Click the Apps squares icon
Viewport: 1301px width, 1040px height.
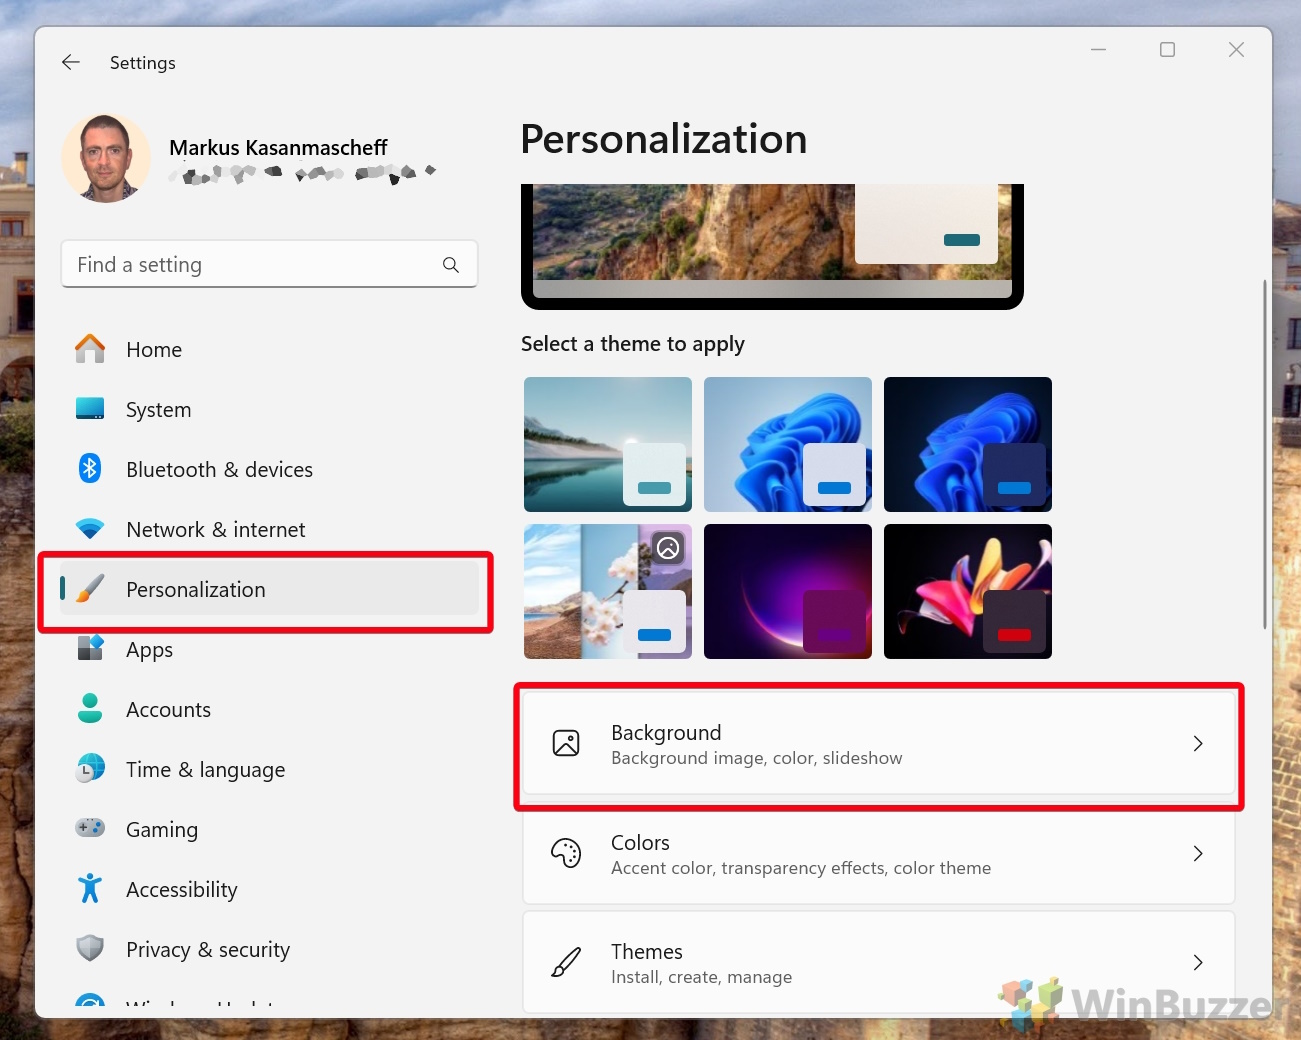coord(90,649)
